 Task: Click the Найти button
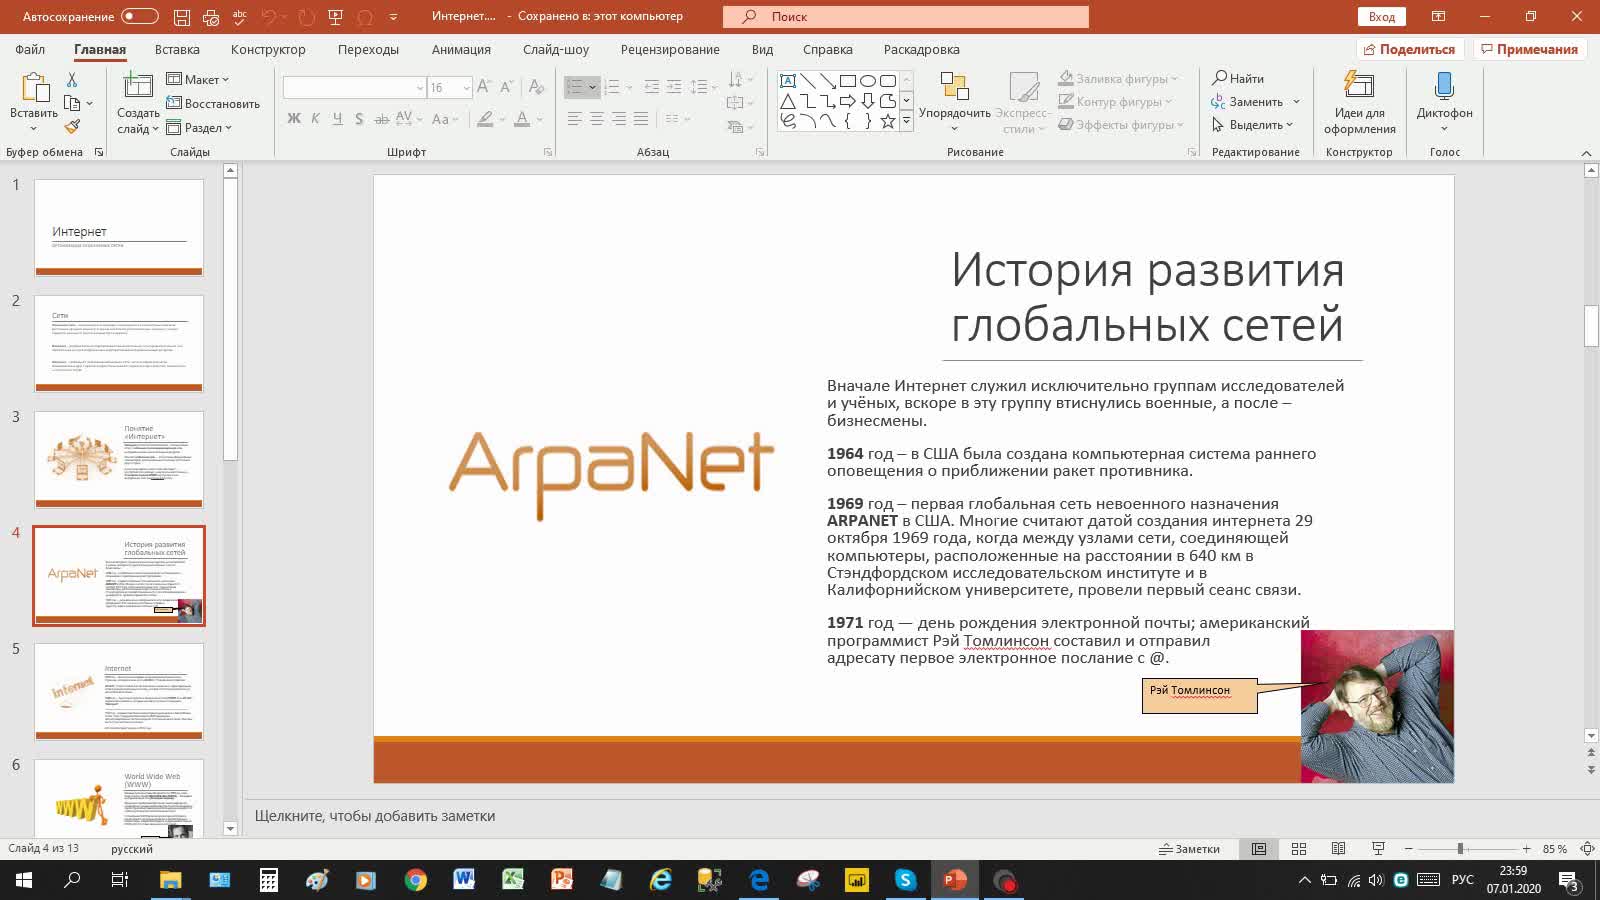click(x=1238, y=78)
